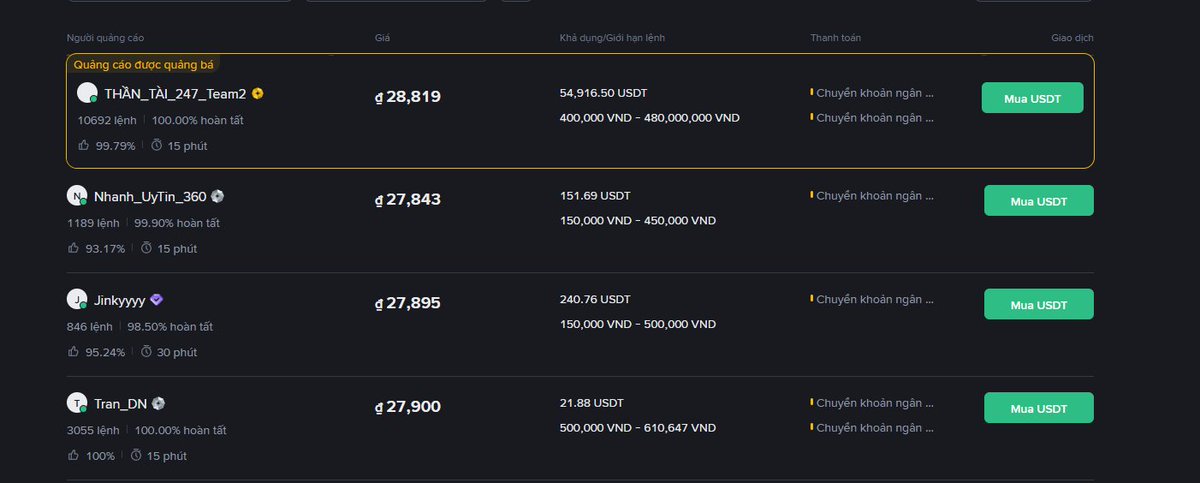1200x483 pixels.
Task: Click Tran_DN's avatar icon
Action: click(77, 403)
